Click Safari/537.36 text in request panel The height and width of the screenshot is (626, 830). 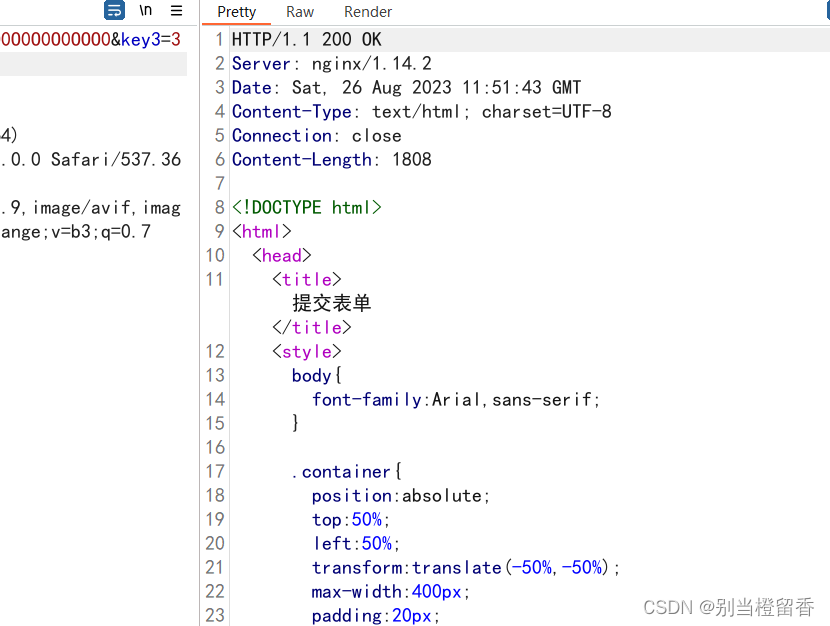[116, 160]
